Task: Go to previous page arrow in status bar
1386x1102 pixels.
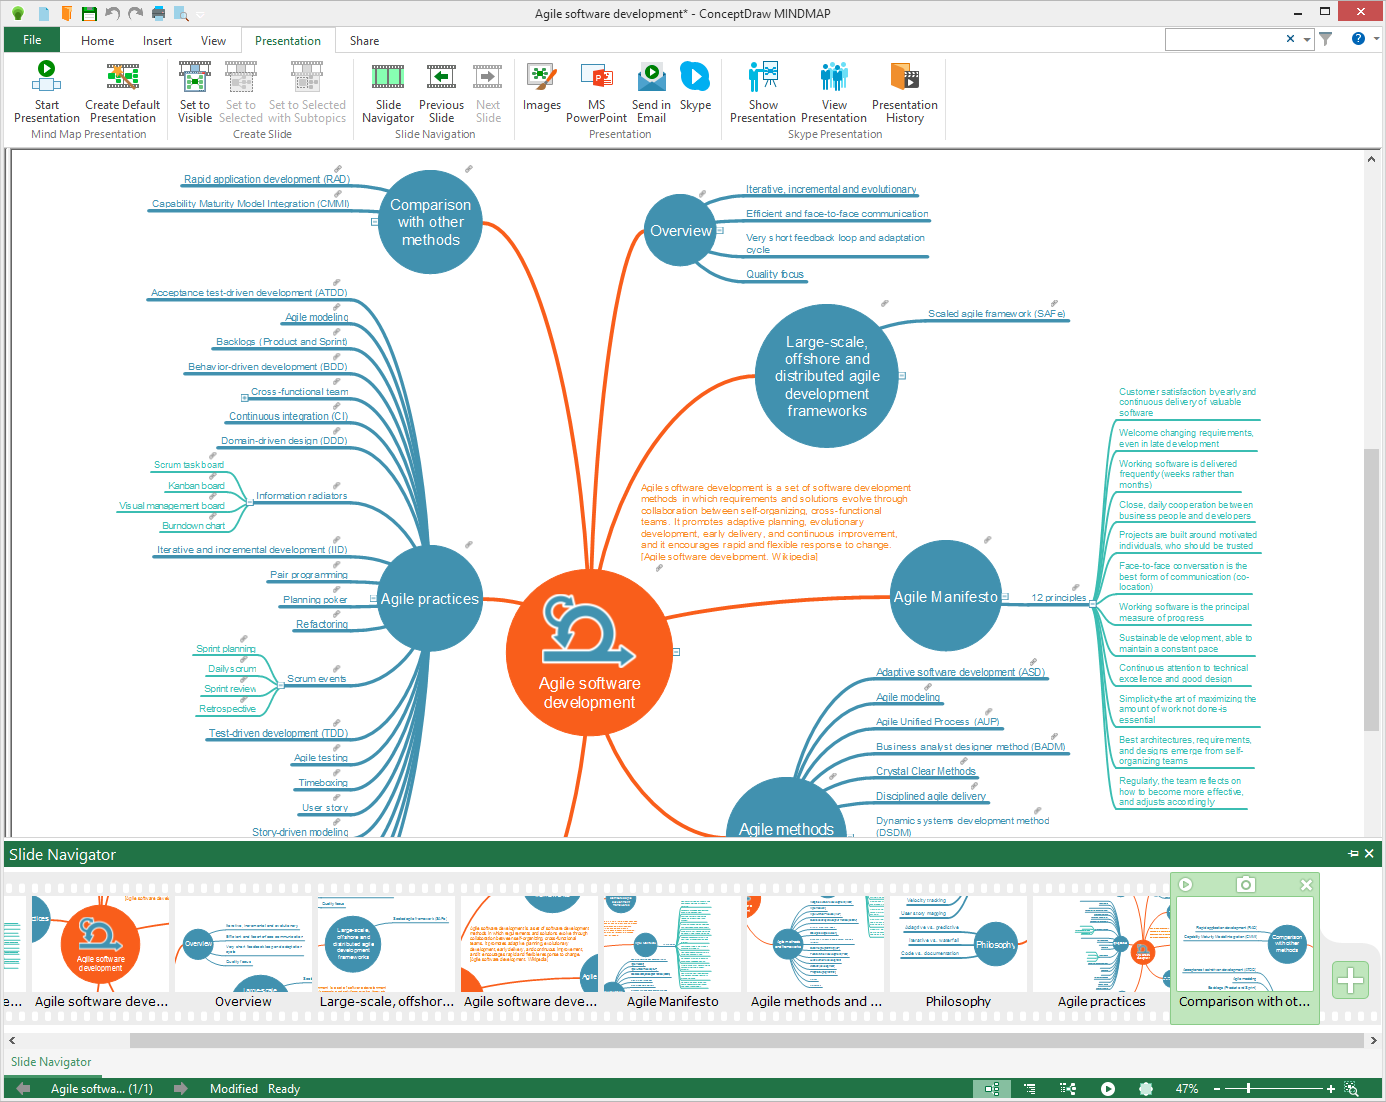Action: click(23, 1089)
